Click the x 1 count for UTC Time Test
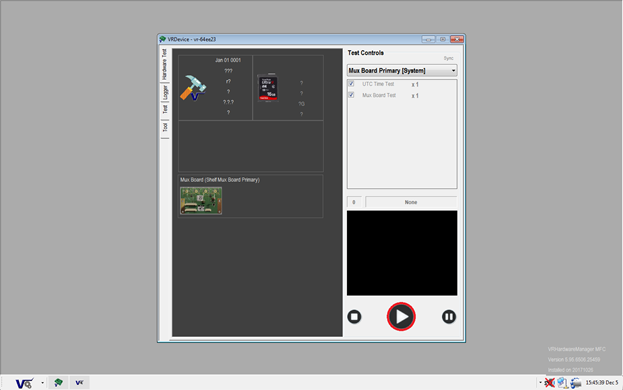Viewport: 623px width, 390px height. tap(415, 85)
